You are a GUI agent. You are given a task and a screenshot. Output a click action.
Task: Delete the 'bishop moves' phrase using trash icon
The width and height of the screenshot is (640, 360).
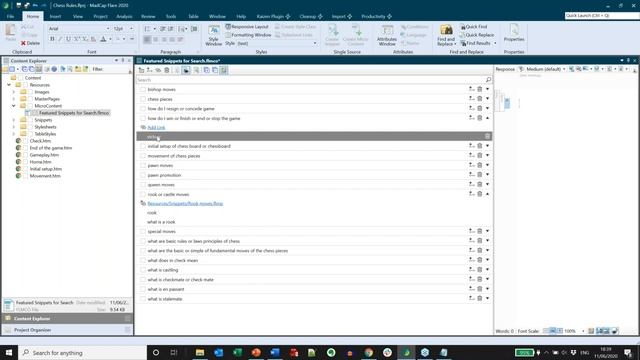point(480,89)
